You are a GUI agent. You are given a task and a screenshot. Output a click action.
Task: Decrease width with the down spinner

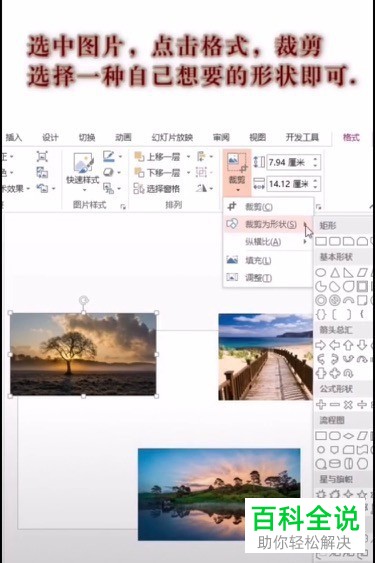[315, 188]
